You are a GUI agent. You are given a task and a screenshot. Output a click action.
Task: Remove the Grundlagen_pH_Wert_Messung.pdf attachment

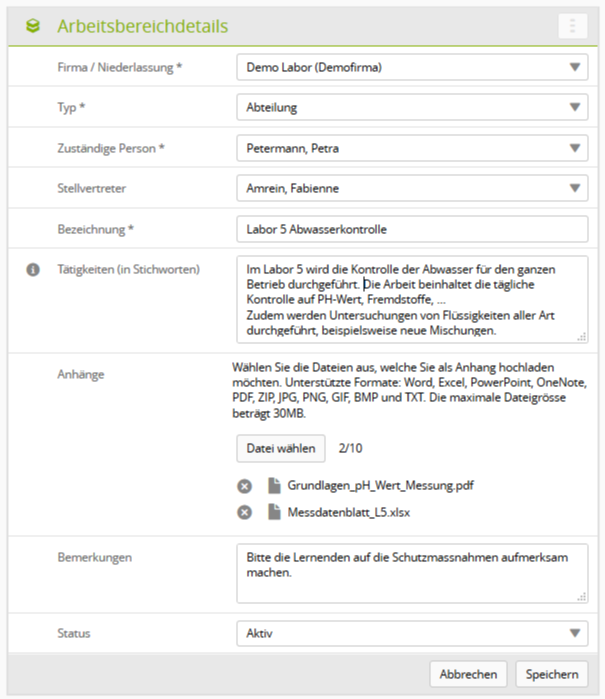click(x=244, y=487)
